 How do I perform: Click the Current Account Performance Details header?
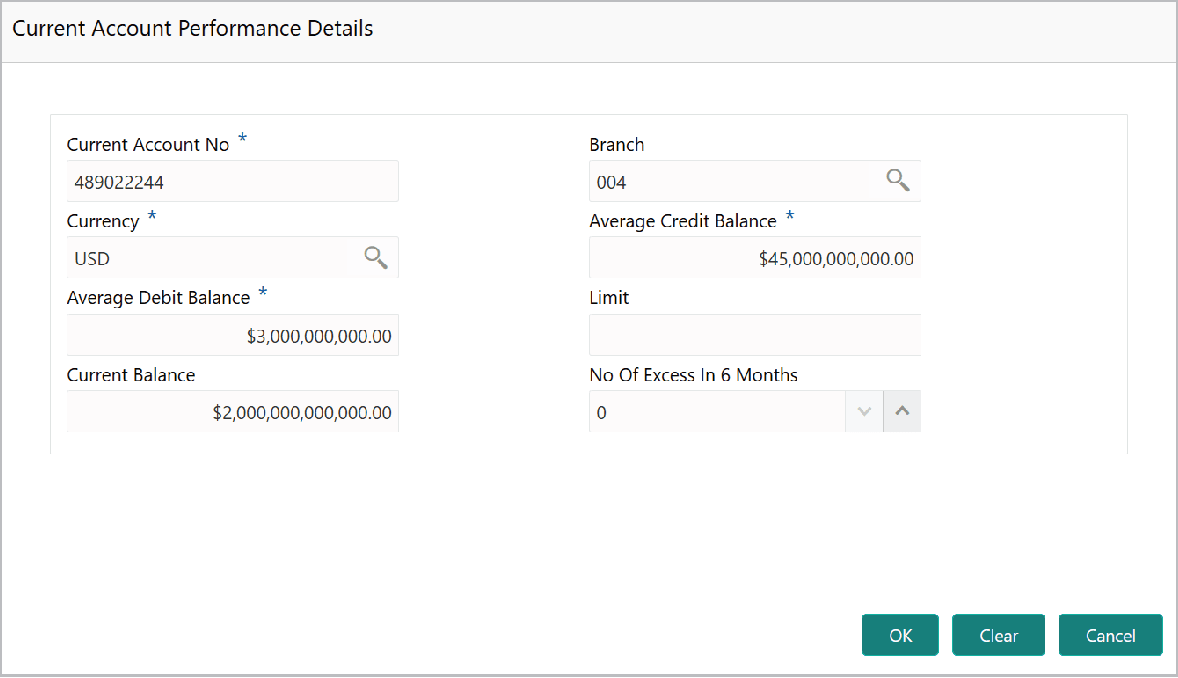coord(193,28)
